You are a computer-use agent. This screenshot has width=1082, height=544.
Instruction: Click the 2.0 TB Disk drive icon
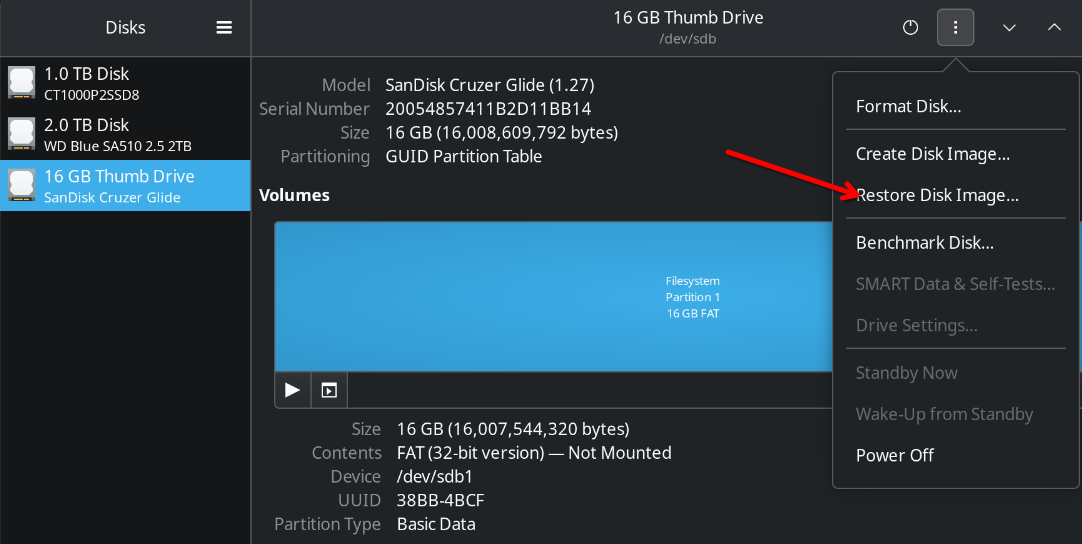point(21,134)
